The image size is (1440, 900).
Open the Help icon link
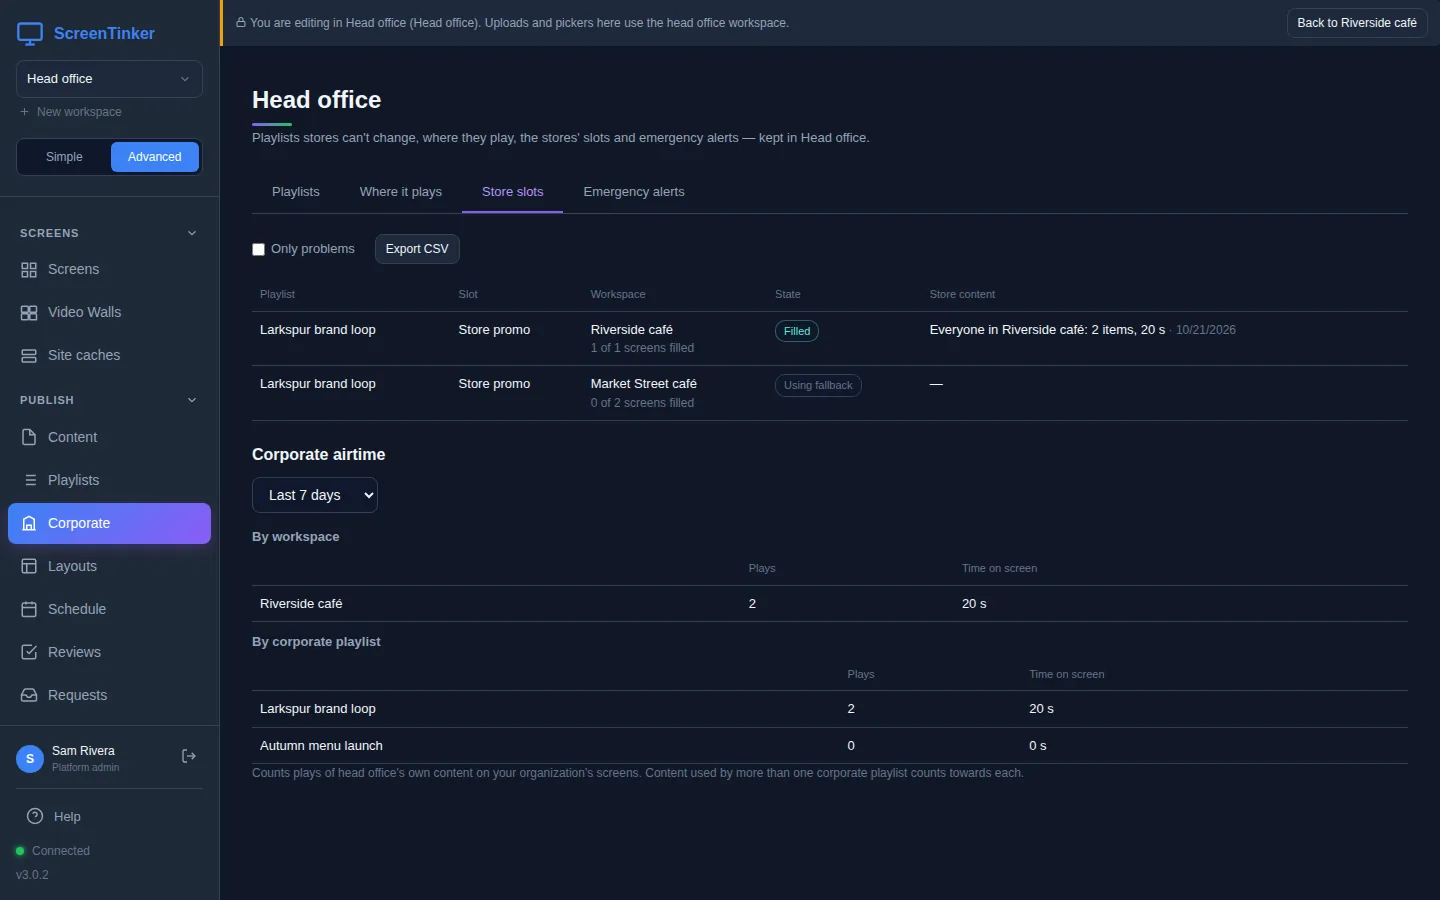pyautogui.click(x=35, y=816)
